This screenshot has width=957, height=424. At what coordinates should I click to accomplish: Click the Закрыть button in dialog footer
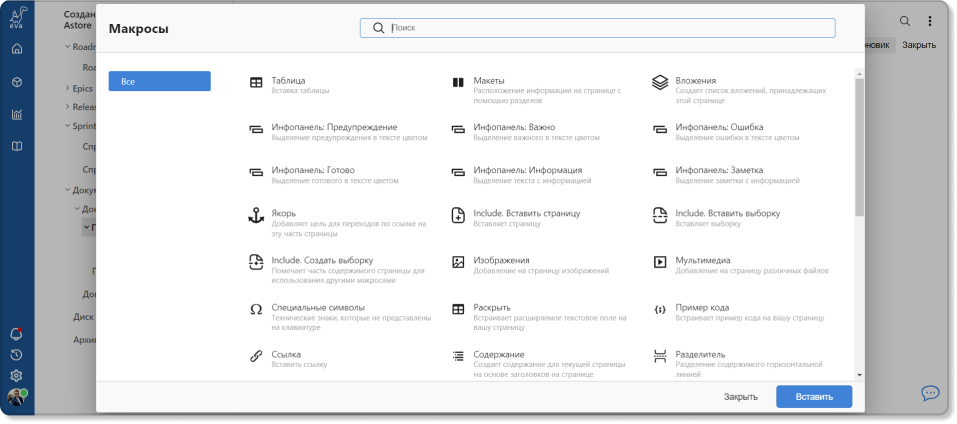740,397
